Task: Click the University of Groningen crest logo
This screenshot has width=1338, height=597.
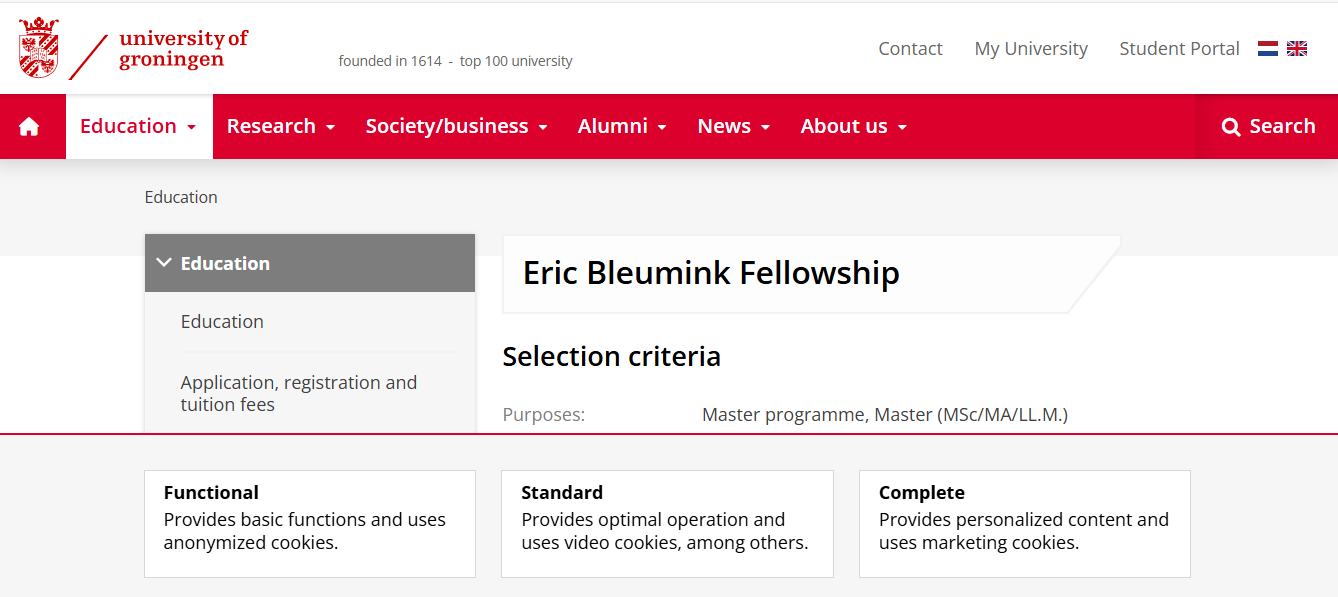Action: (39, 48)
